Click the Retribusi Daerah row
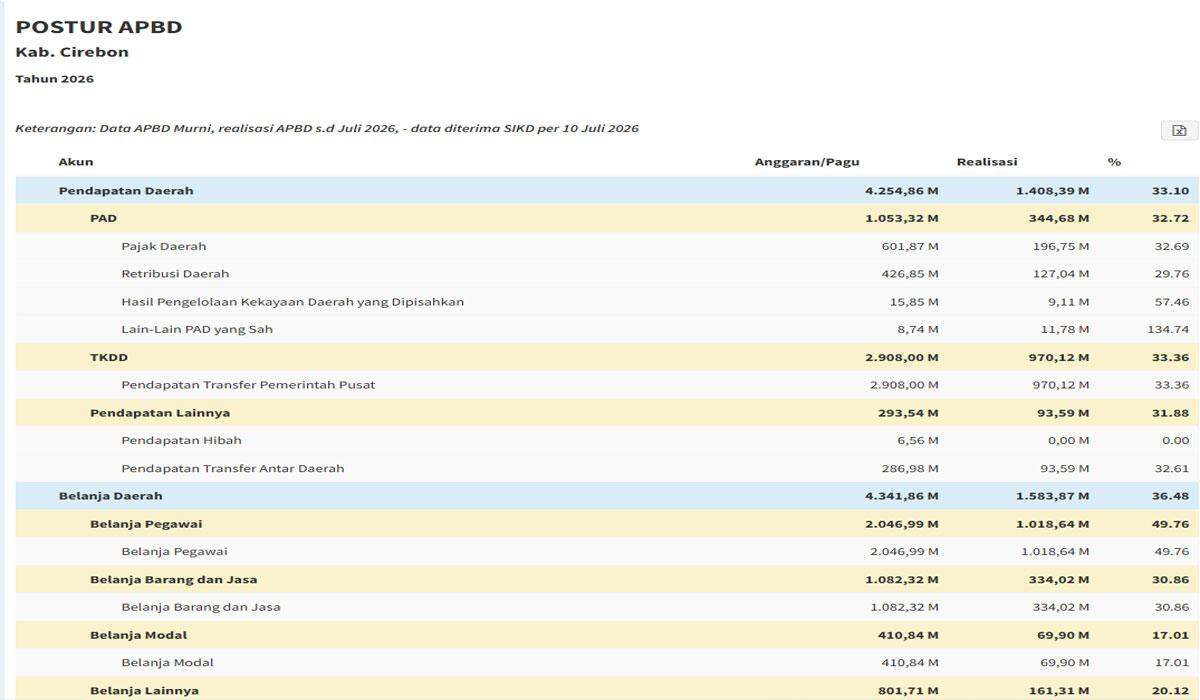The height and width of the screenshot is (700, 1200). 607,274
